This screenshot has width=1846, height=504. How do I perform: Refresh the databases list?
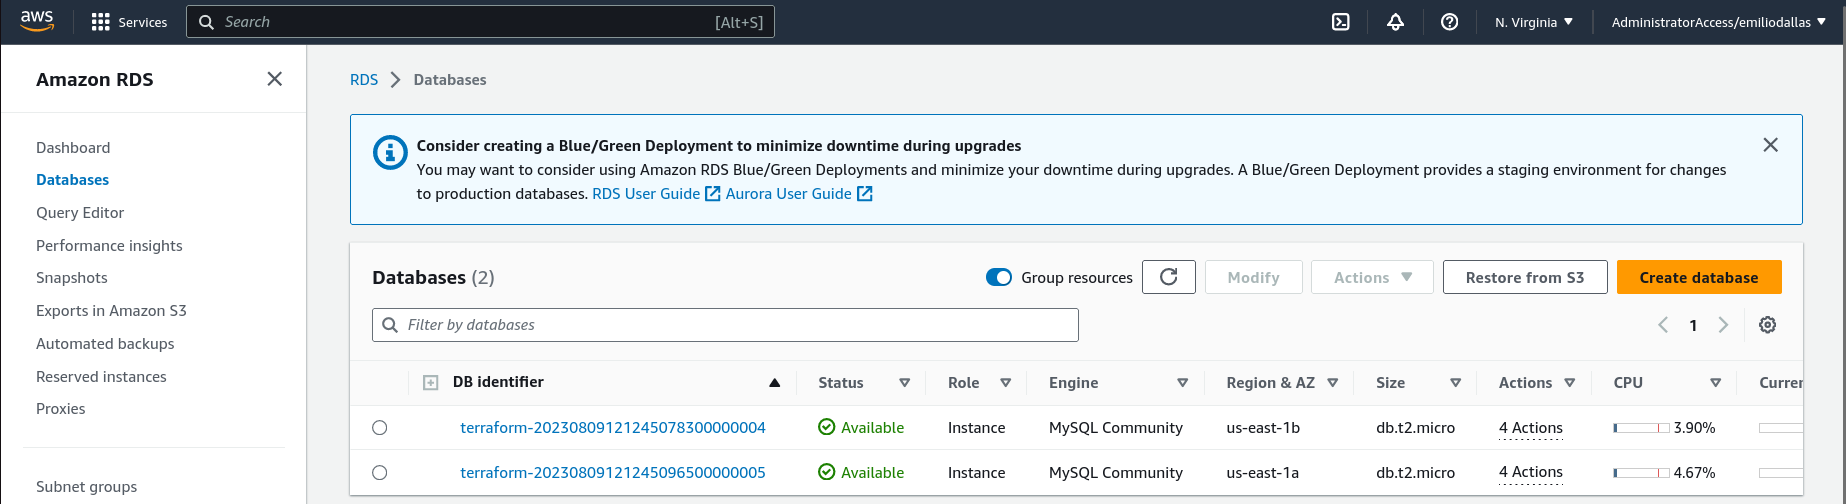1168,277
